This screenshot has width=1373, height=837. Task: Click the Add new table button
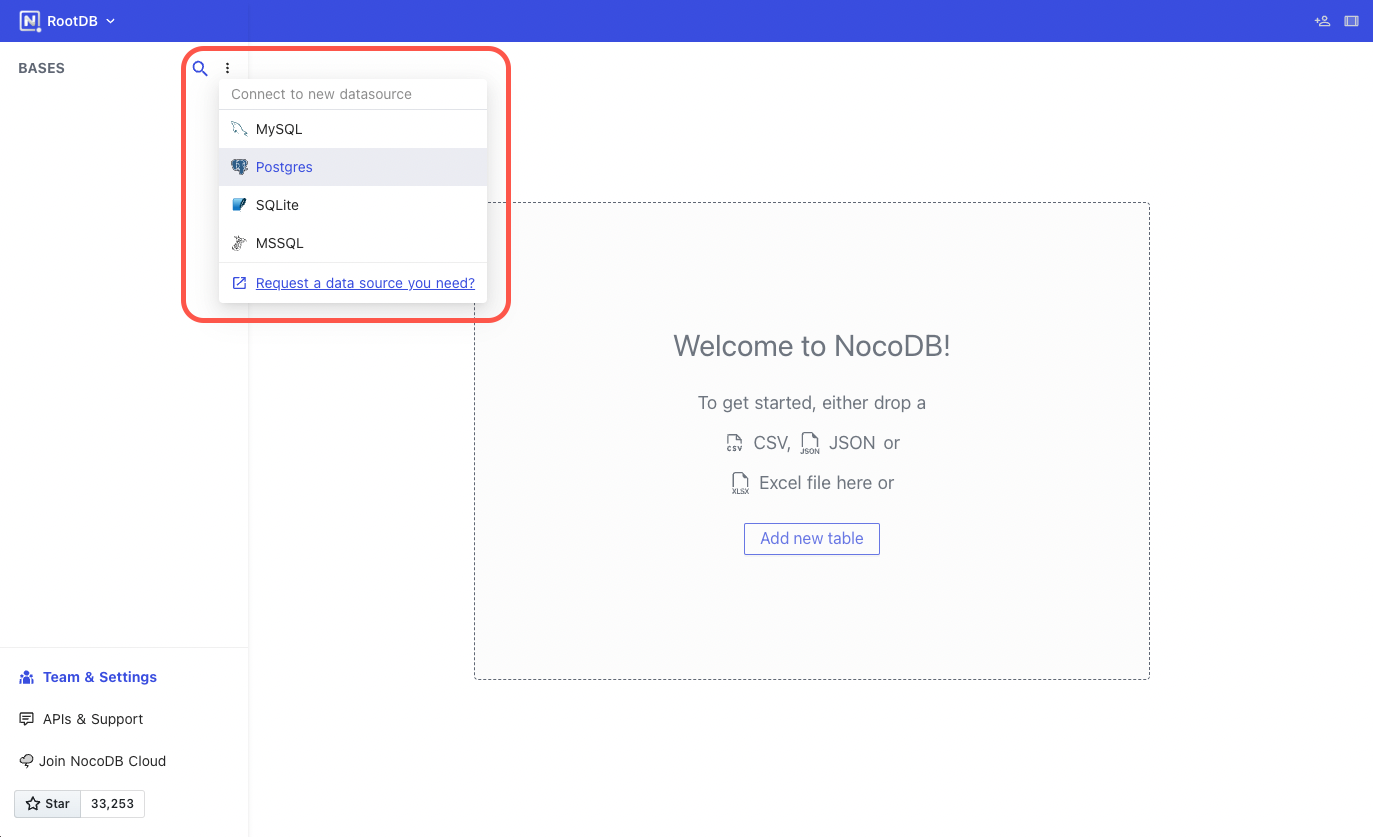pos(812,538)
